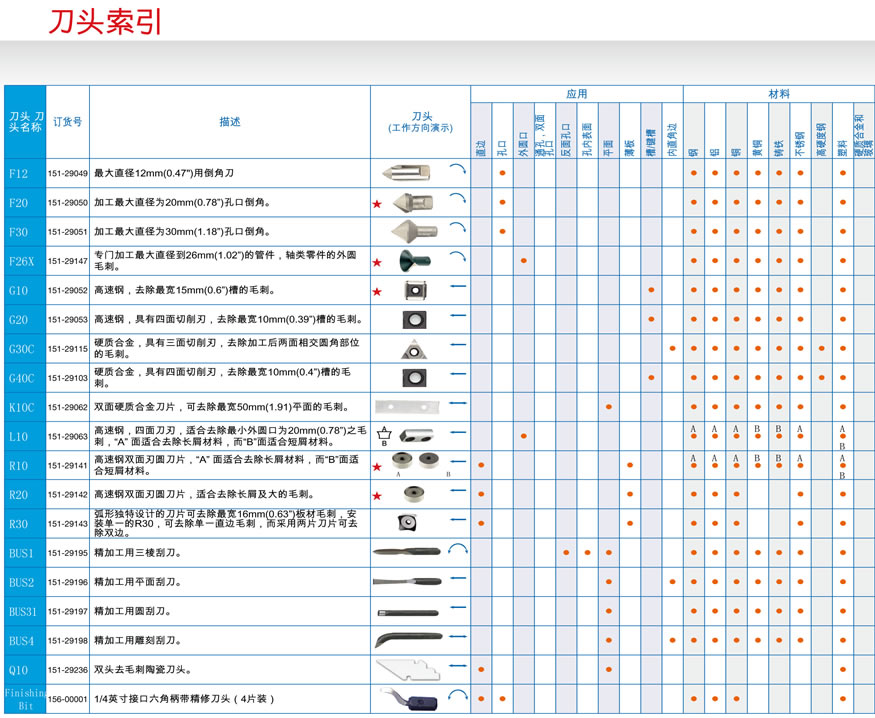Click the 刀头 (工作方向演示) column header
The image size is (875, 718).
pos(421,122)
